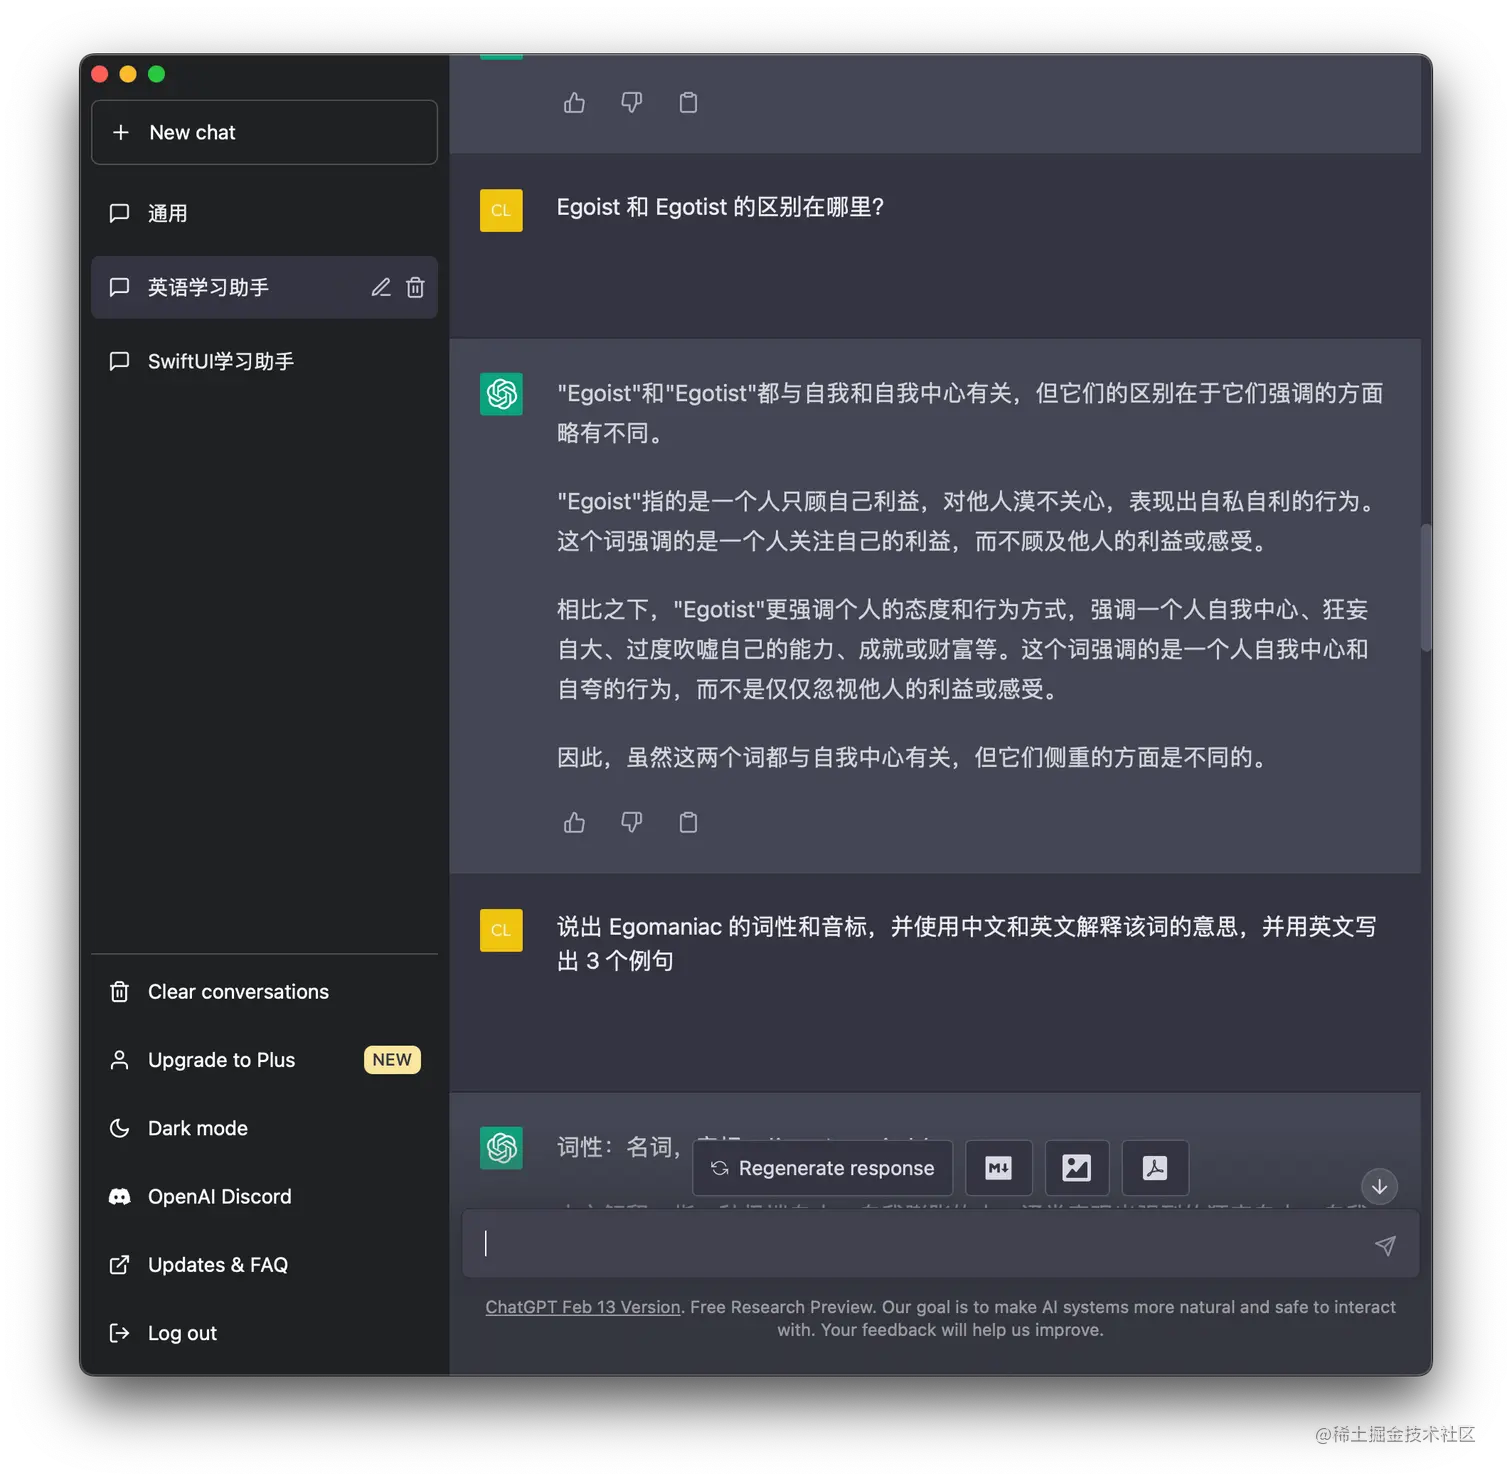
Task: Click chat bubble icon beside SwiftUI学习助手
Action: coord(119,361)
